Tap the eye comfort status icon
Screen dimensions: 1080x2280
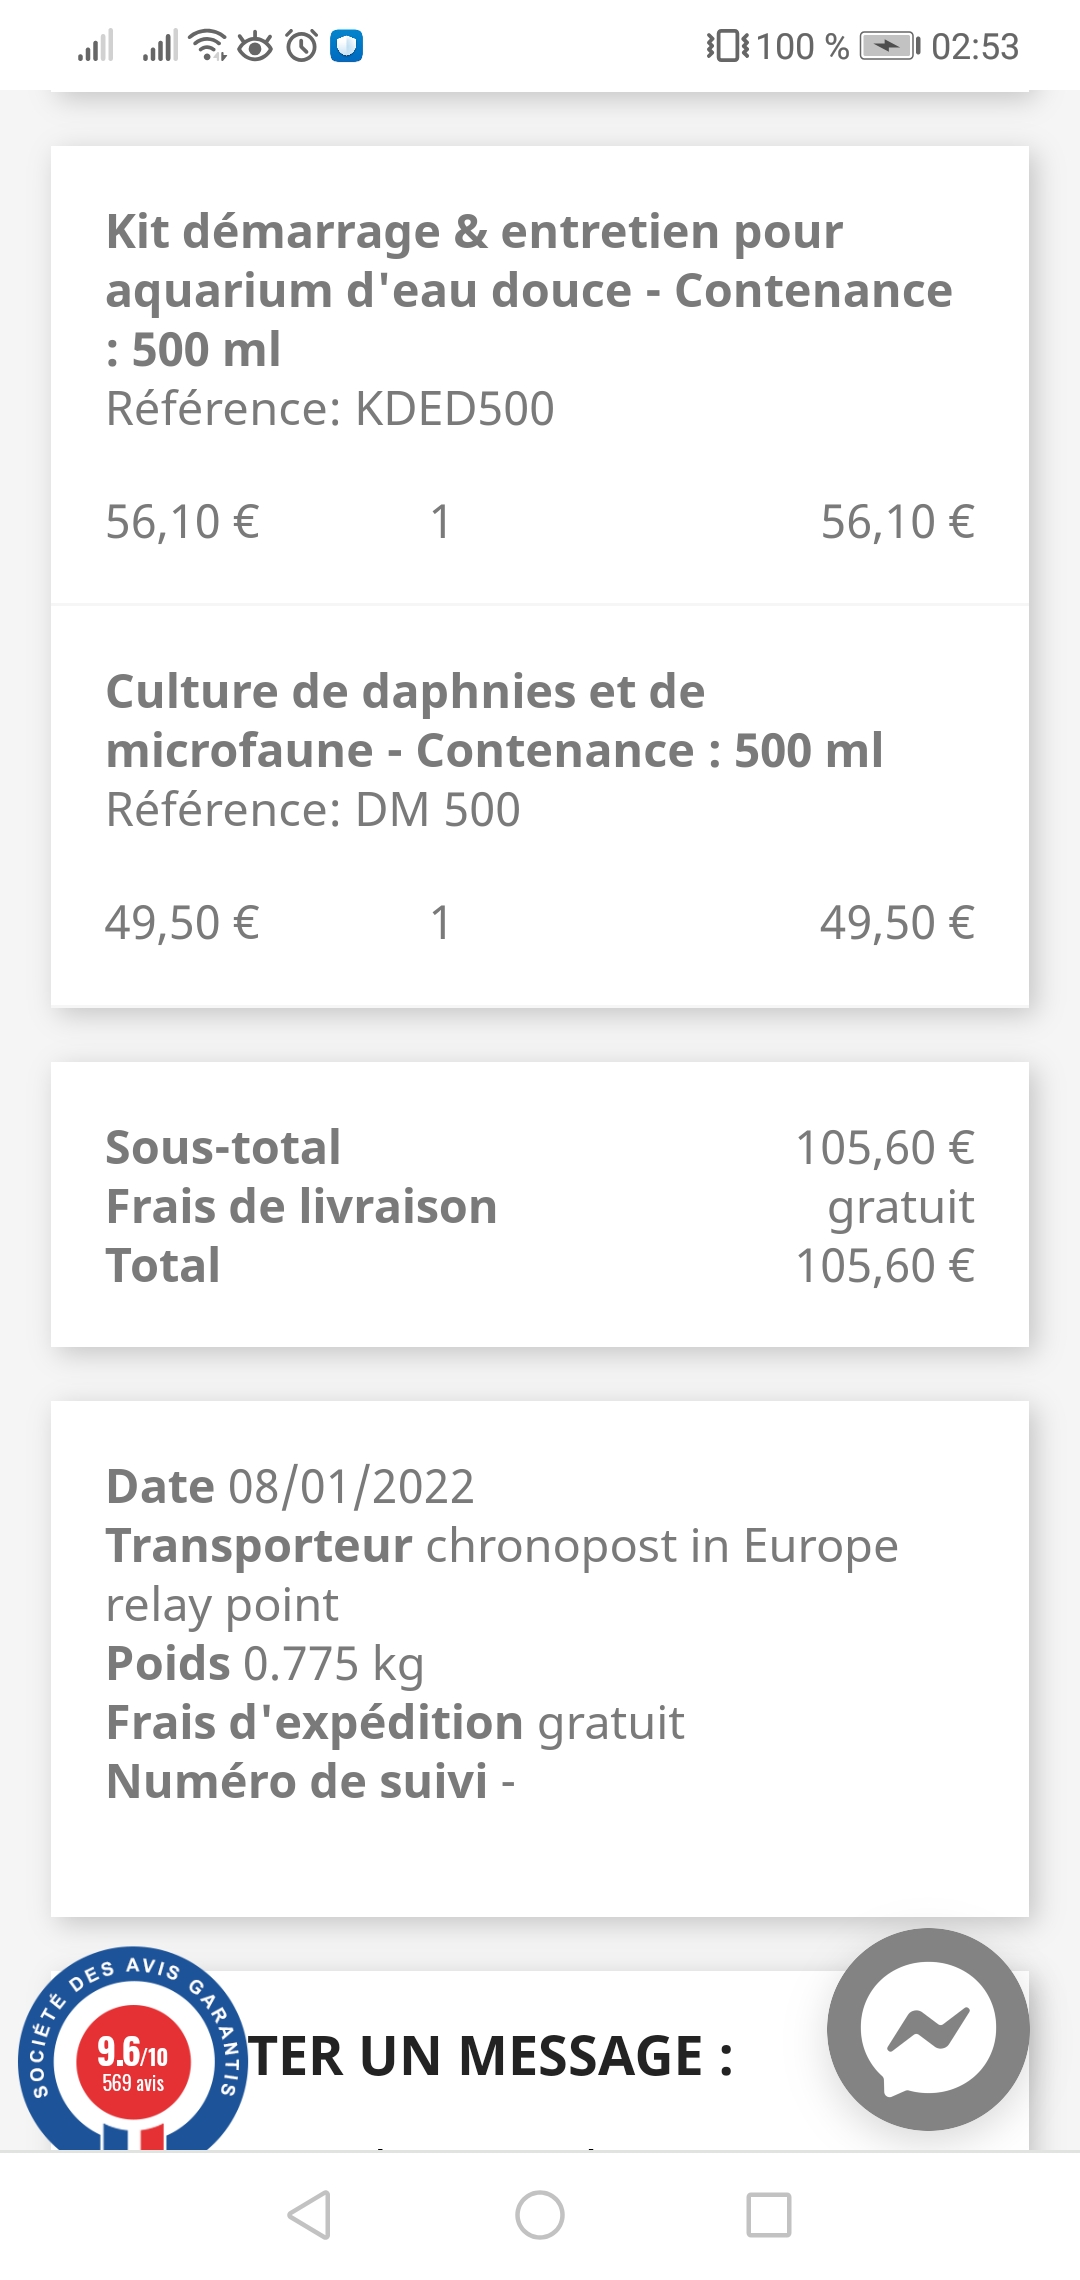pos(255,45)
